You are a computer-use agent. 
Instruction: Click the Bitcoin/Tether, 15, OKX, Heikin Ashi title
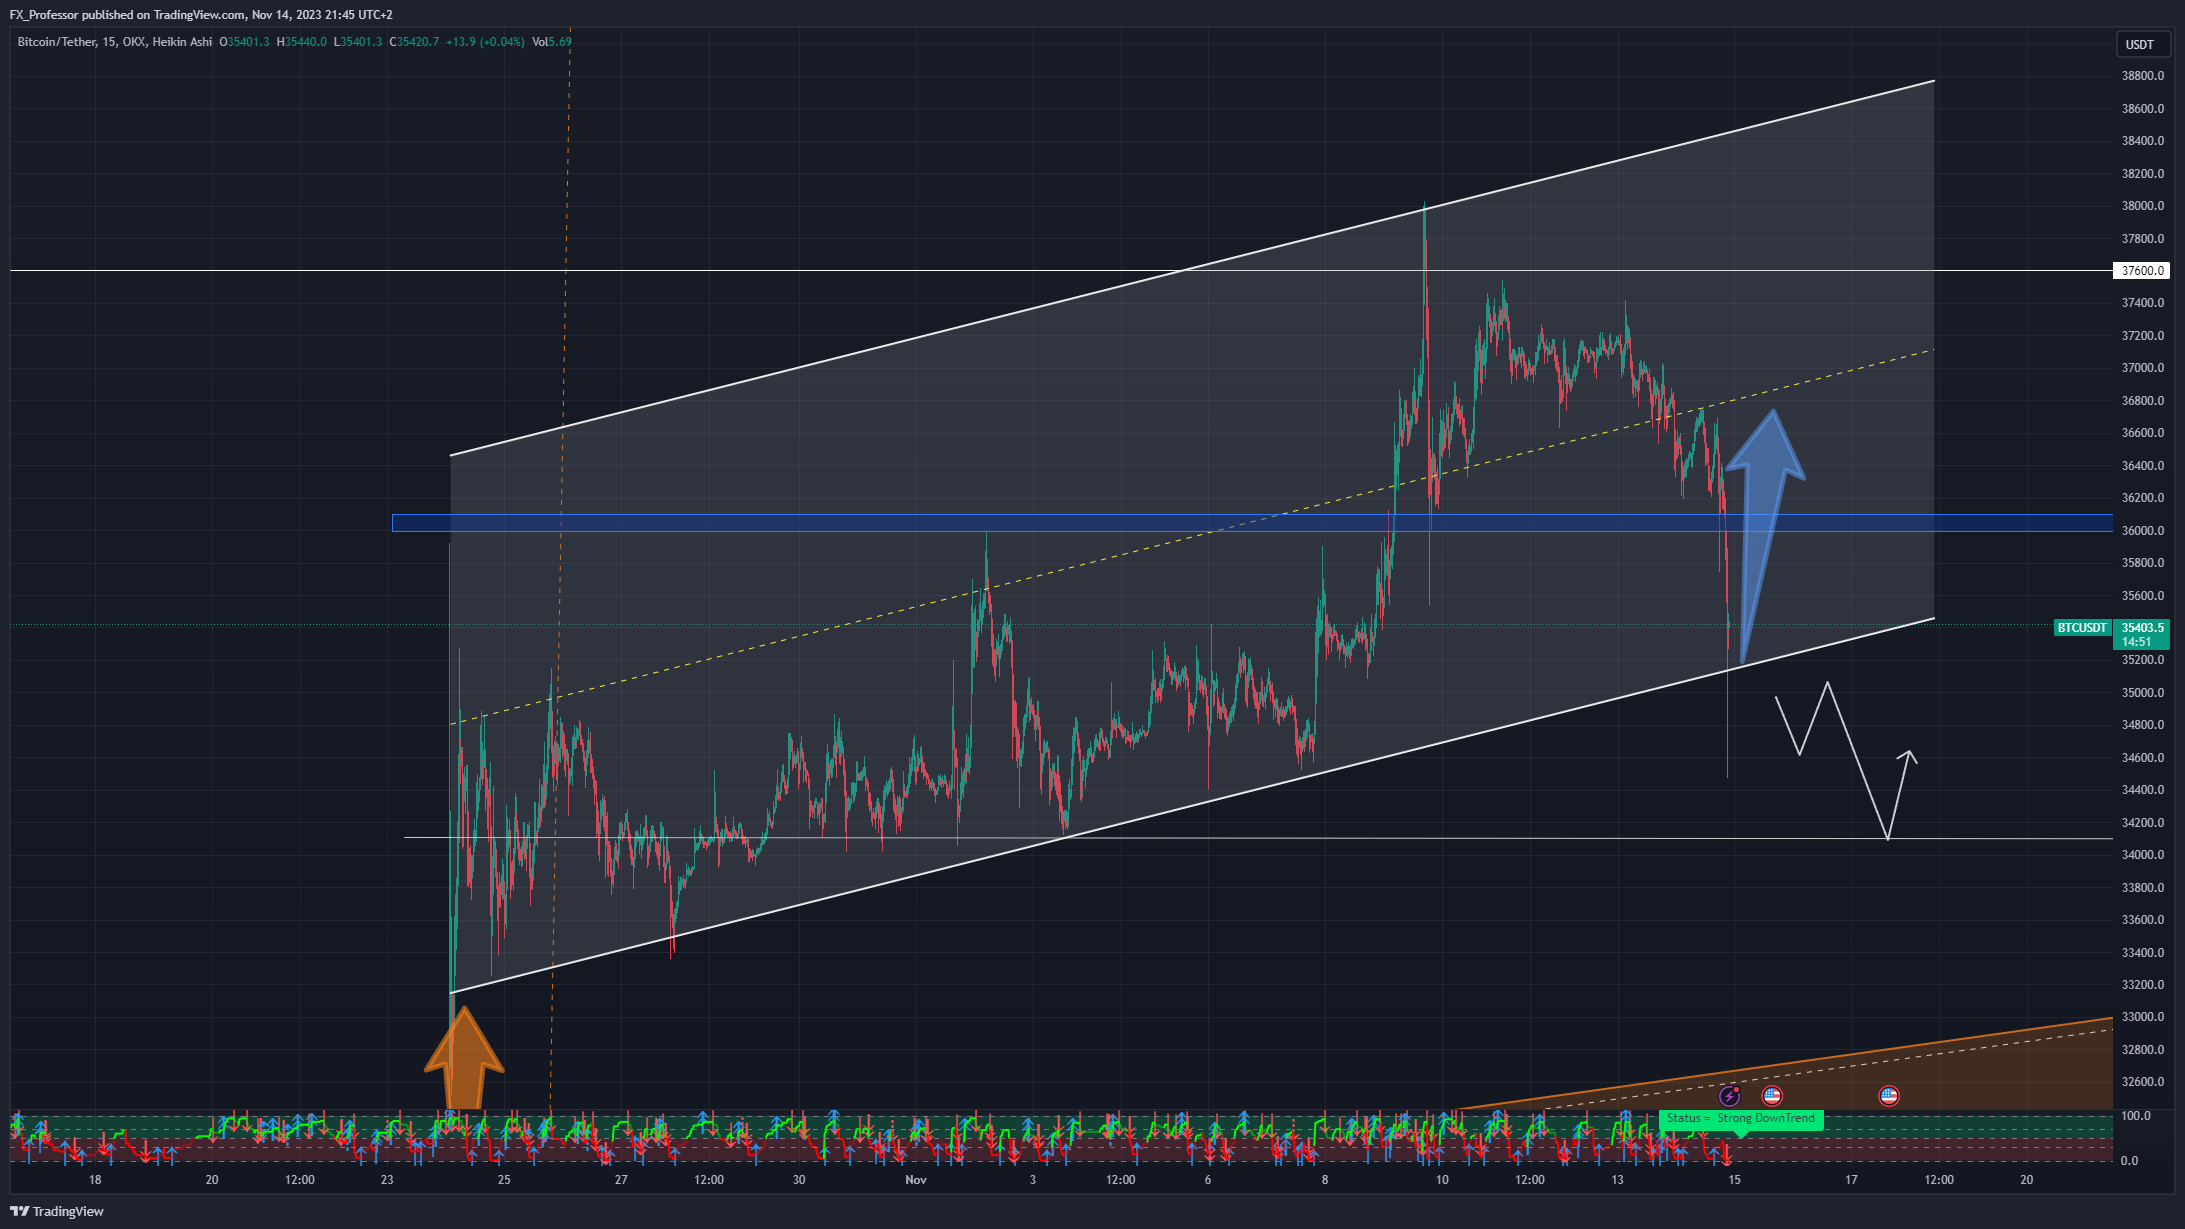coord(115,42)
